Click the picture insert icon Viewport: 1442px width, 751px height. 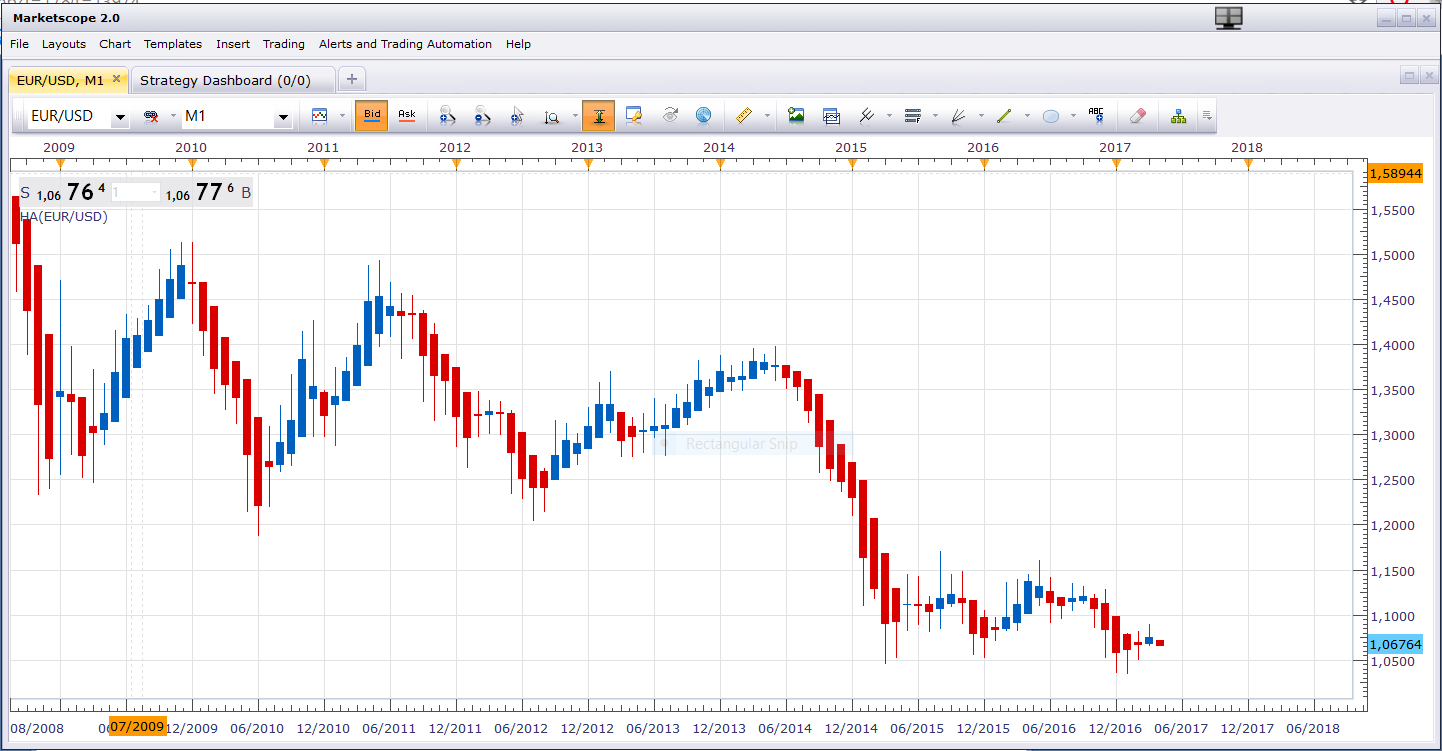(796, 116)
